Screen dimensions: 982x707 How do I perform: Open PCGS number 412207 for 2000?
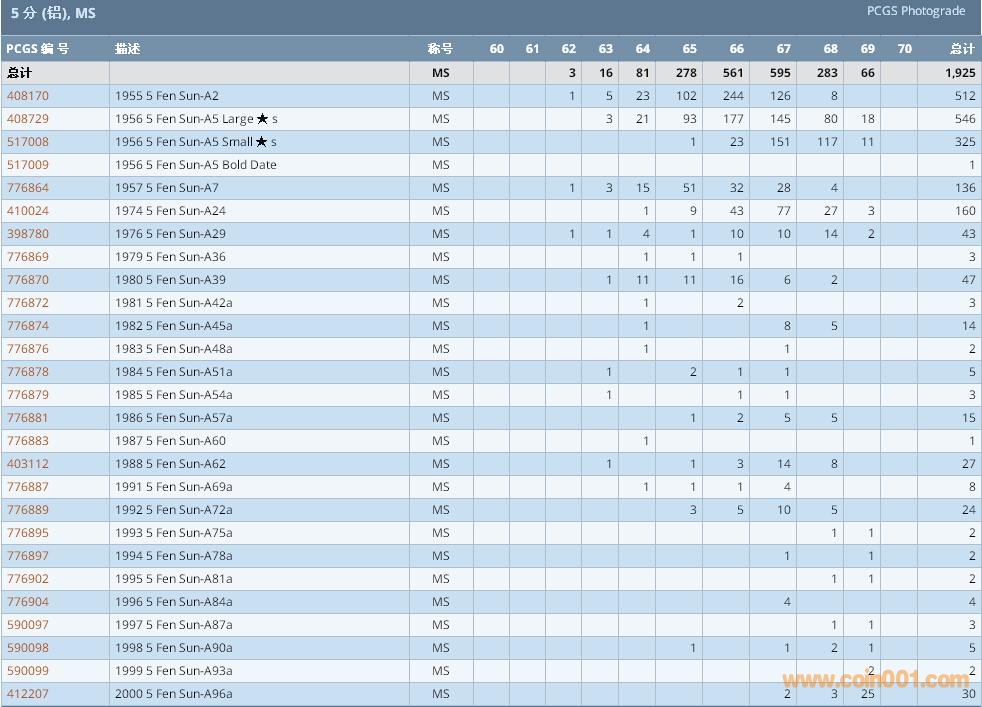tap(28, 694)
